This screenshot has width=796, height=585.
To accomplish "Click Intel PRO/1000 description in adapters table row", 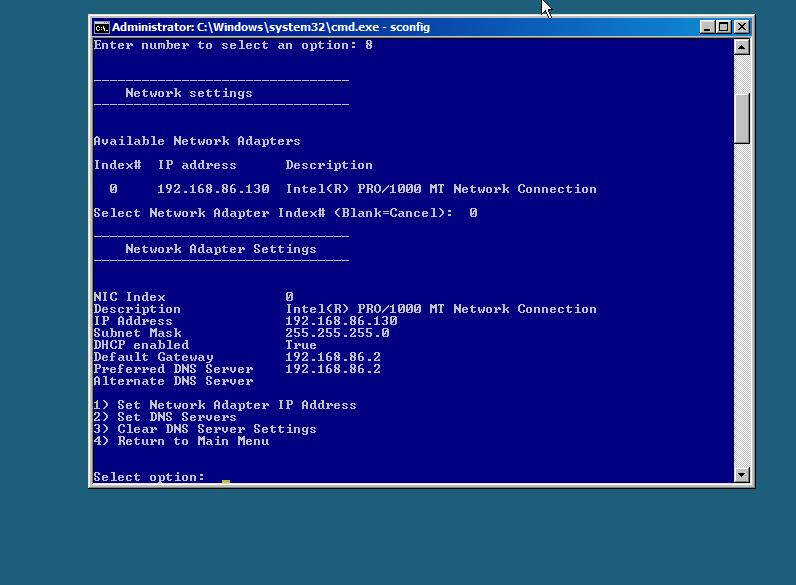I will (x=441, y=189).
